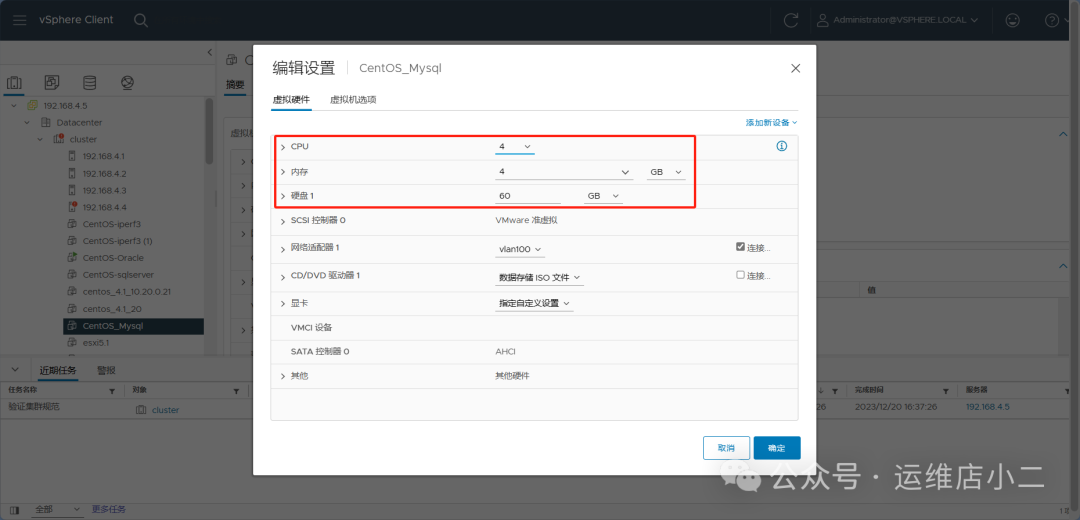Expand the 显卡 row
This screenshot has width=1080, height=520.
pos(282,304)
